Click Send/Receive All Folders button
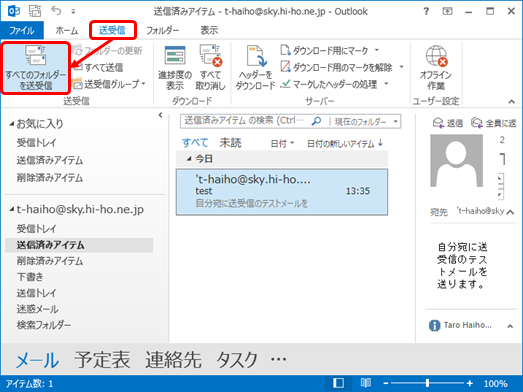 click(35, 68)
